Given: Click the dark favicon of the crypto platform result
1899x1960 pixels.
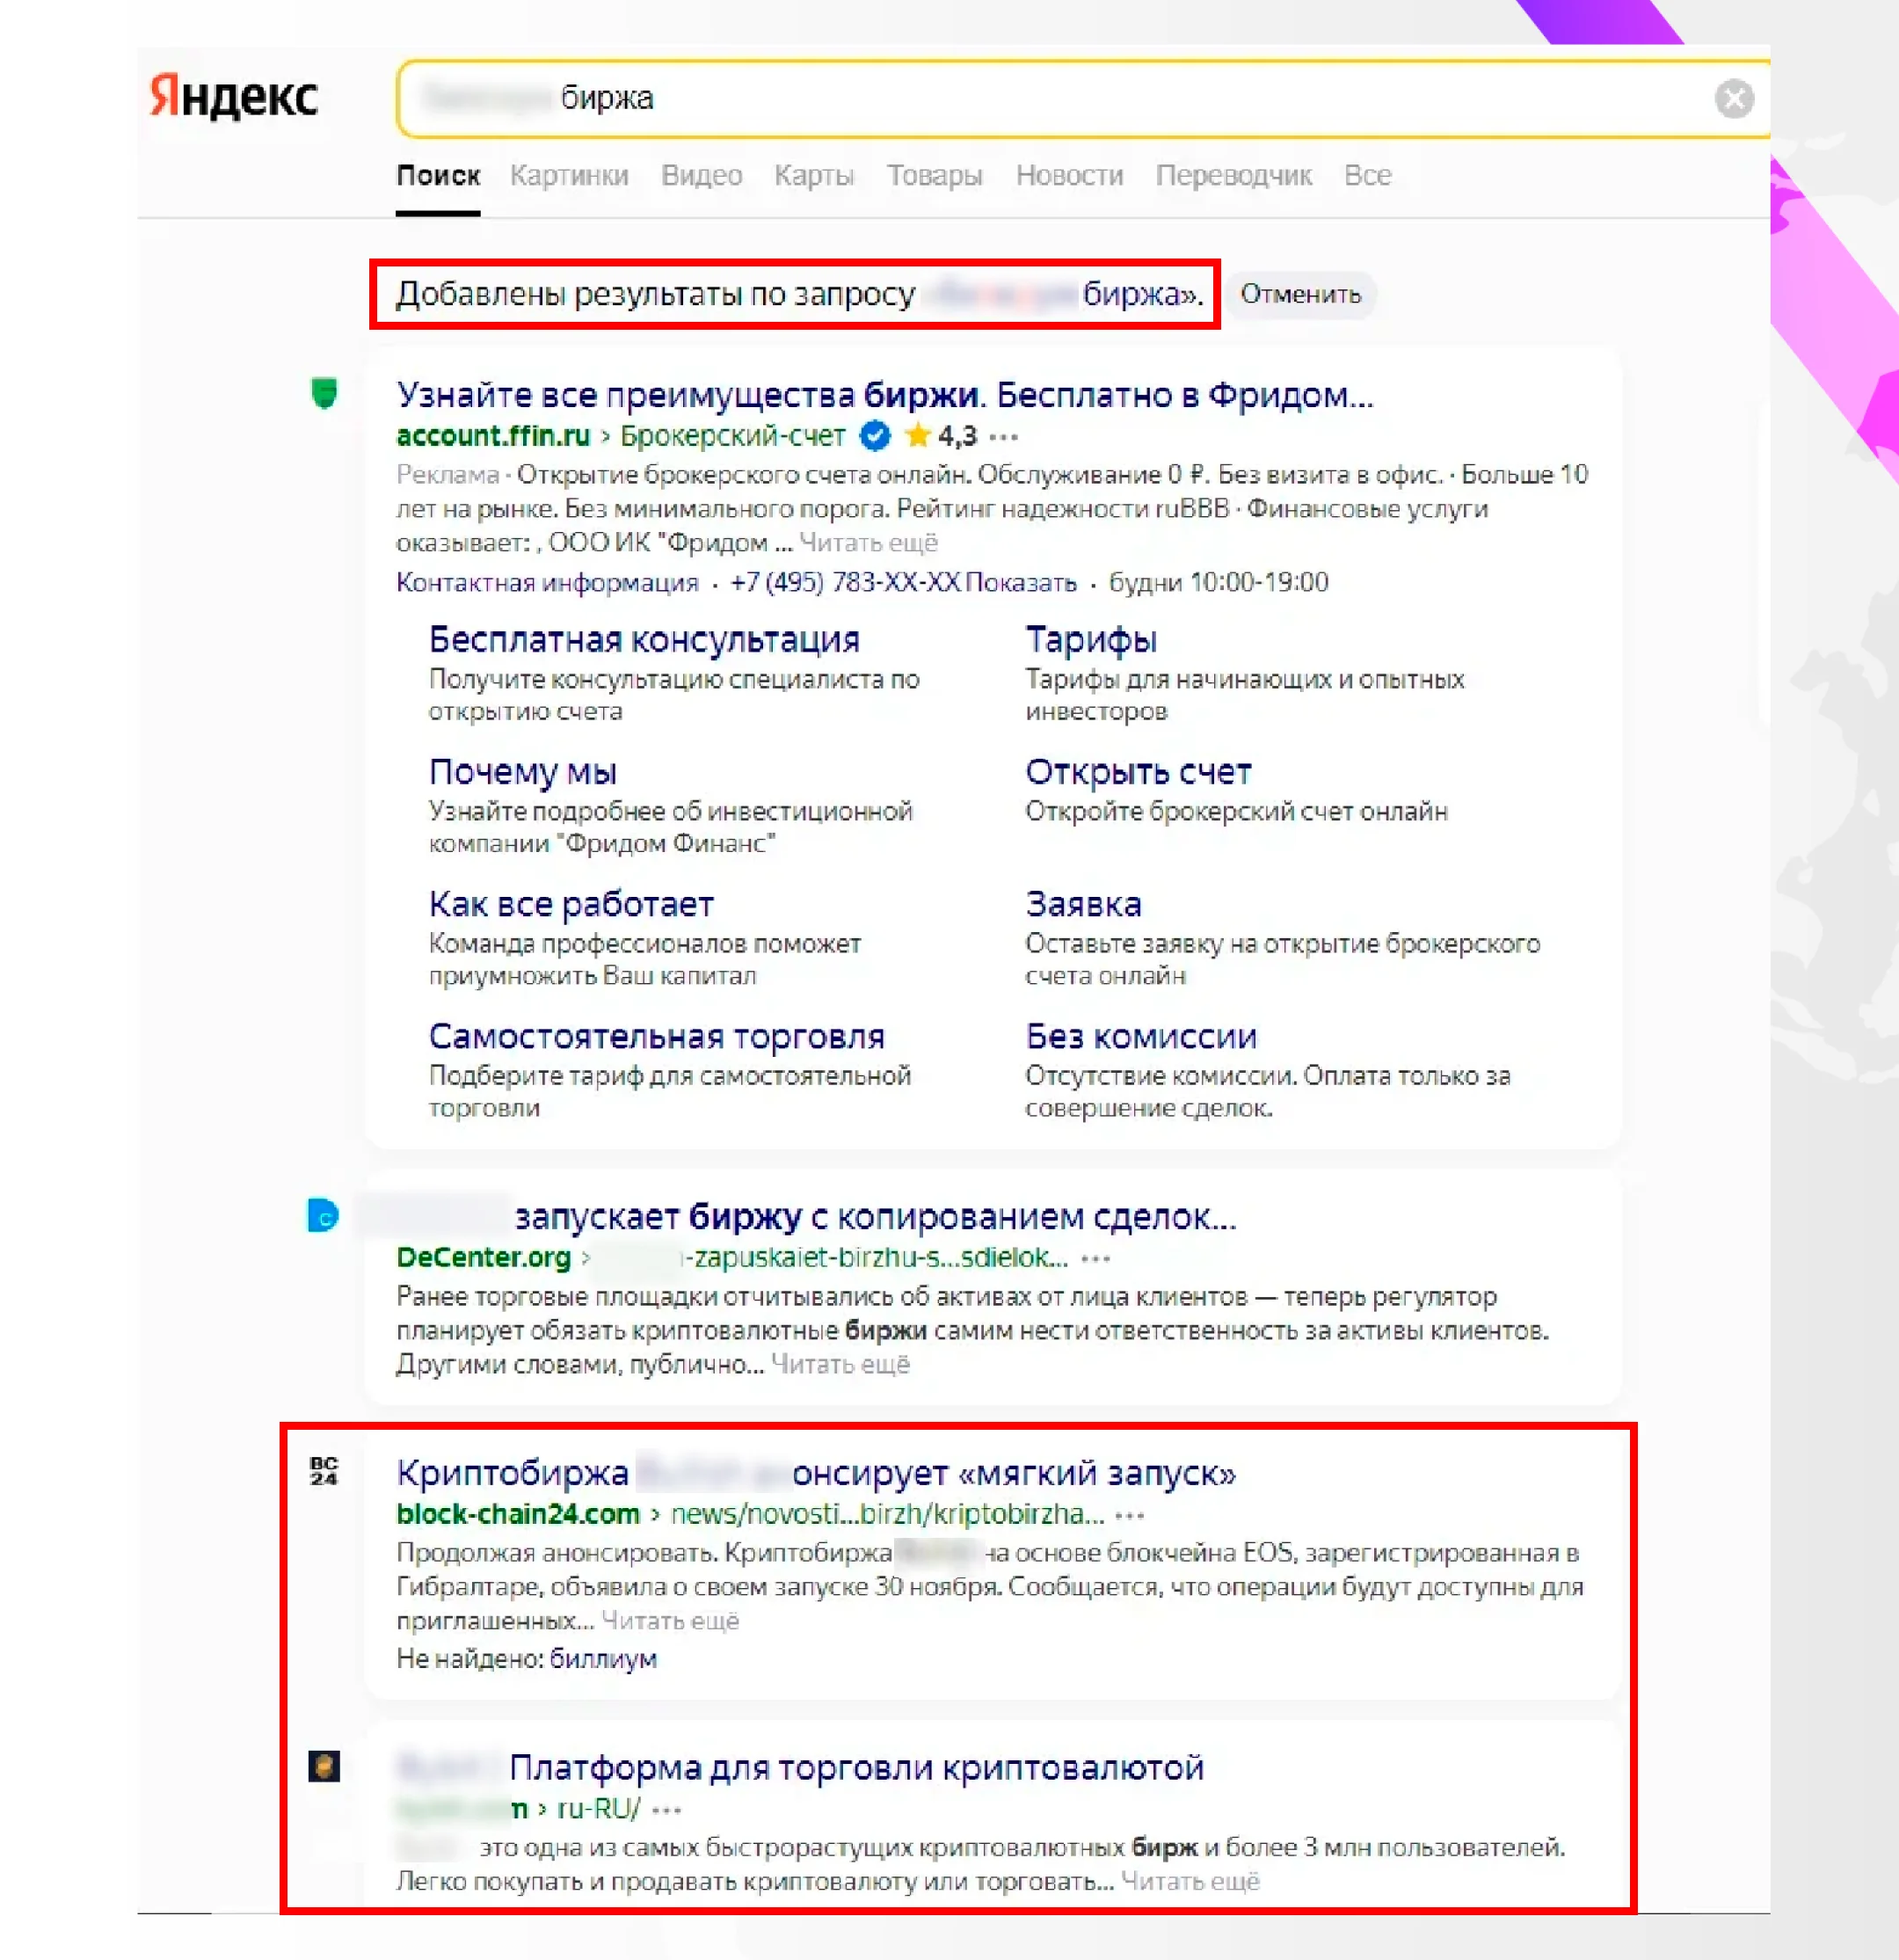Looking at the screenshot, I should click(323, 1766).
